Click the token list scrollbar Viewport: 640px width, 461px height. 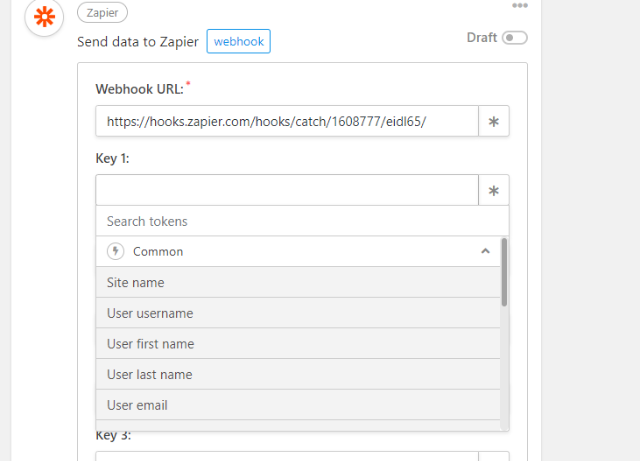coord(504,272)
